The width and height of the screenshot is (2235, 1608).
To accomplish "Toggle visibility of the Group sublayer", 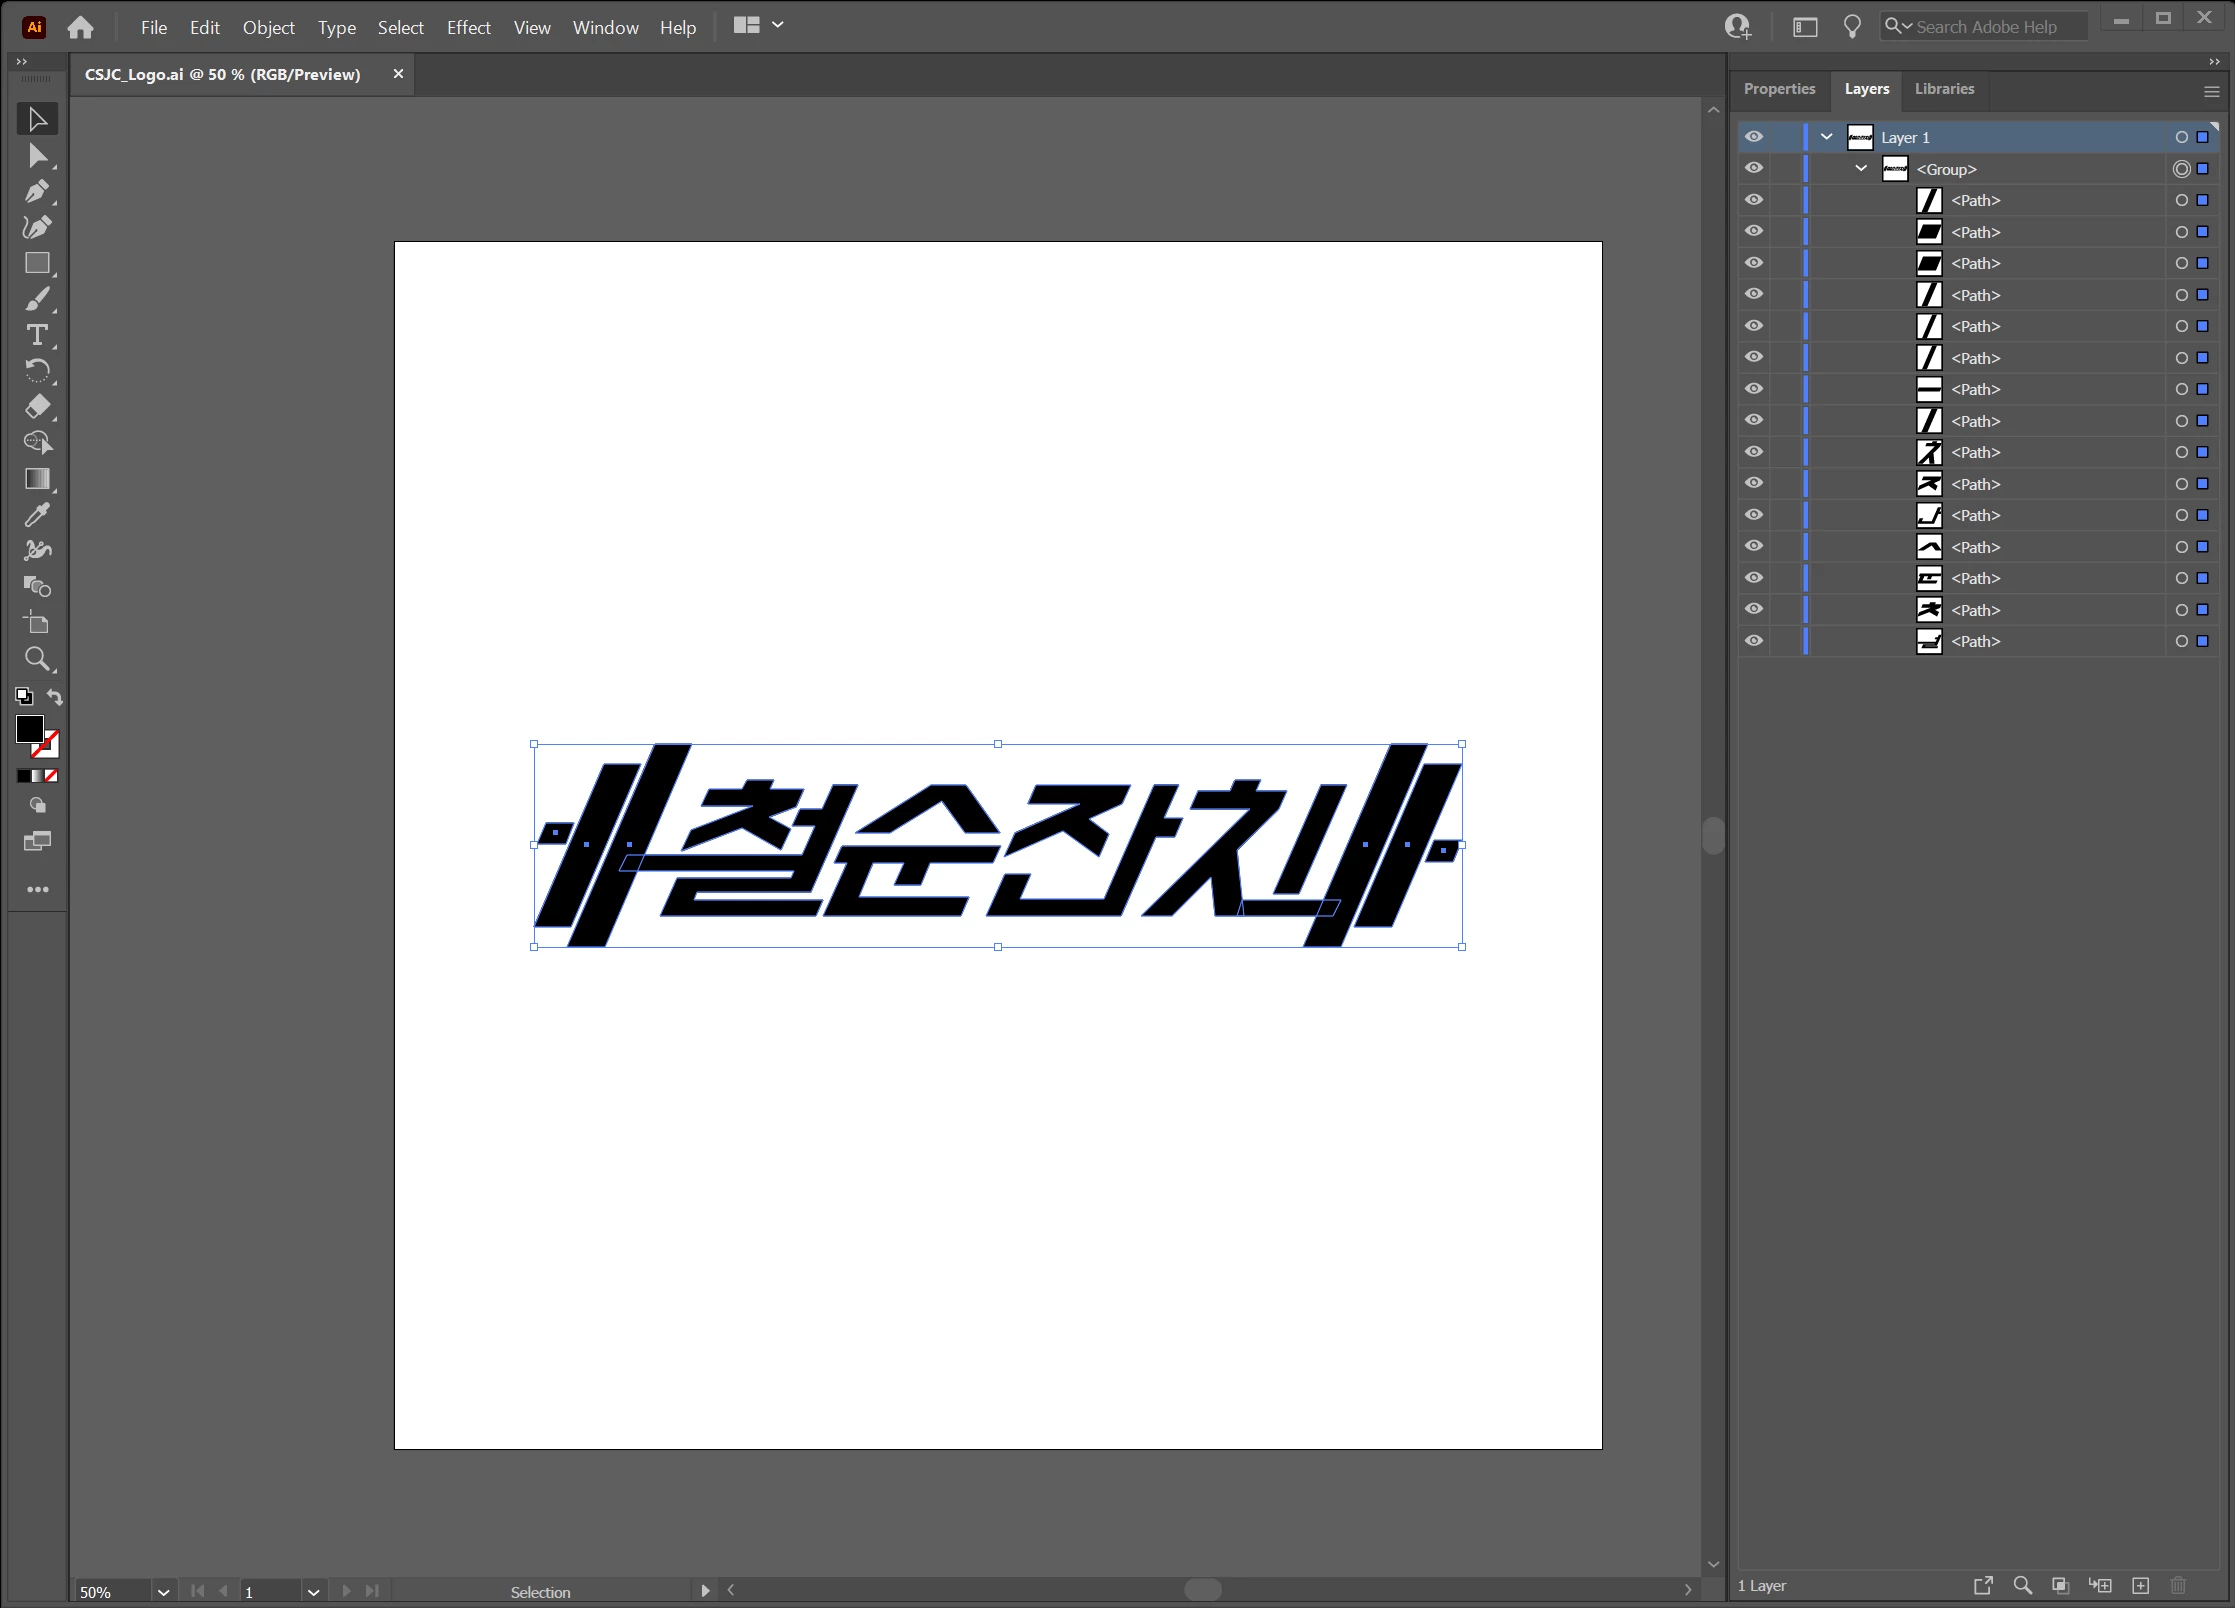I will point(1754,168).
